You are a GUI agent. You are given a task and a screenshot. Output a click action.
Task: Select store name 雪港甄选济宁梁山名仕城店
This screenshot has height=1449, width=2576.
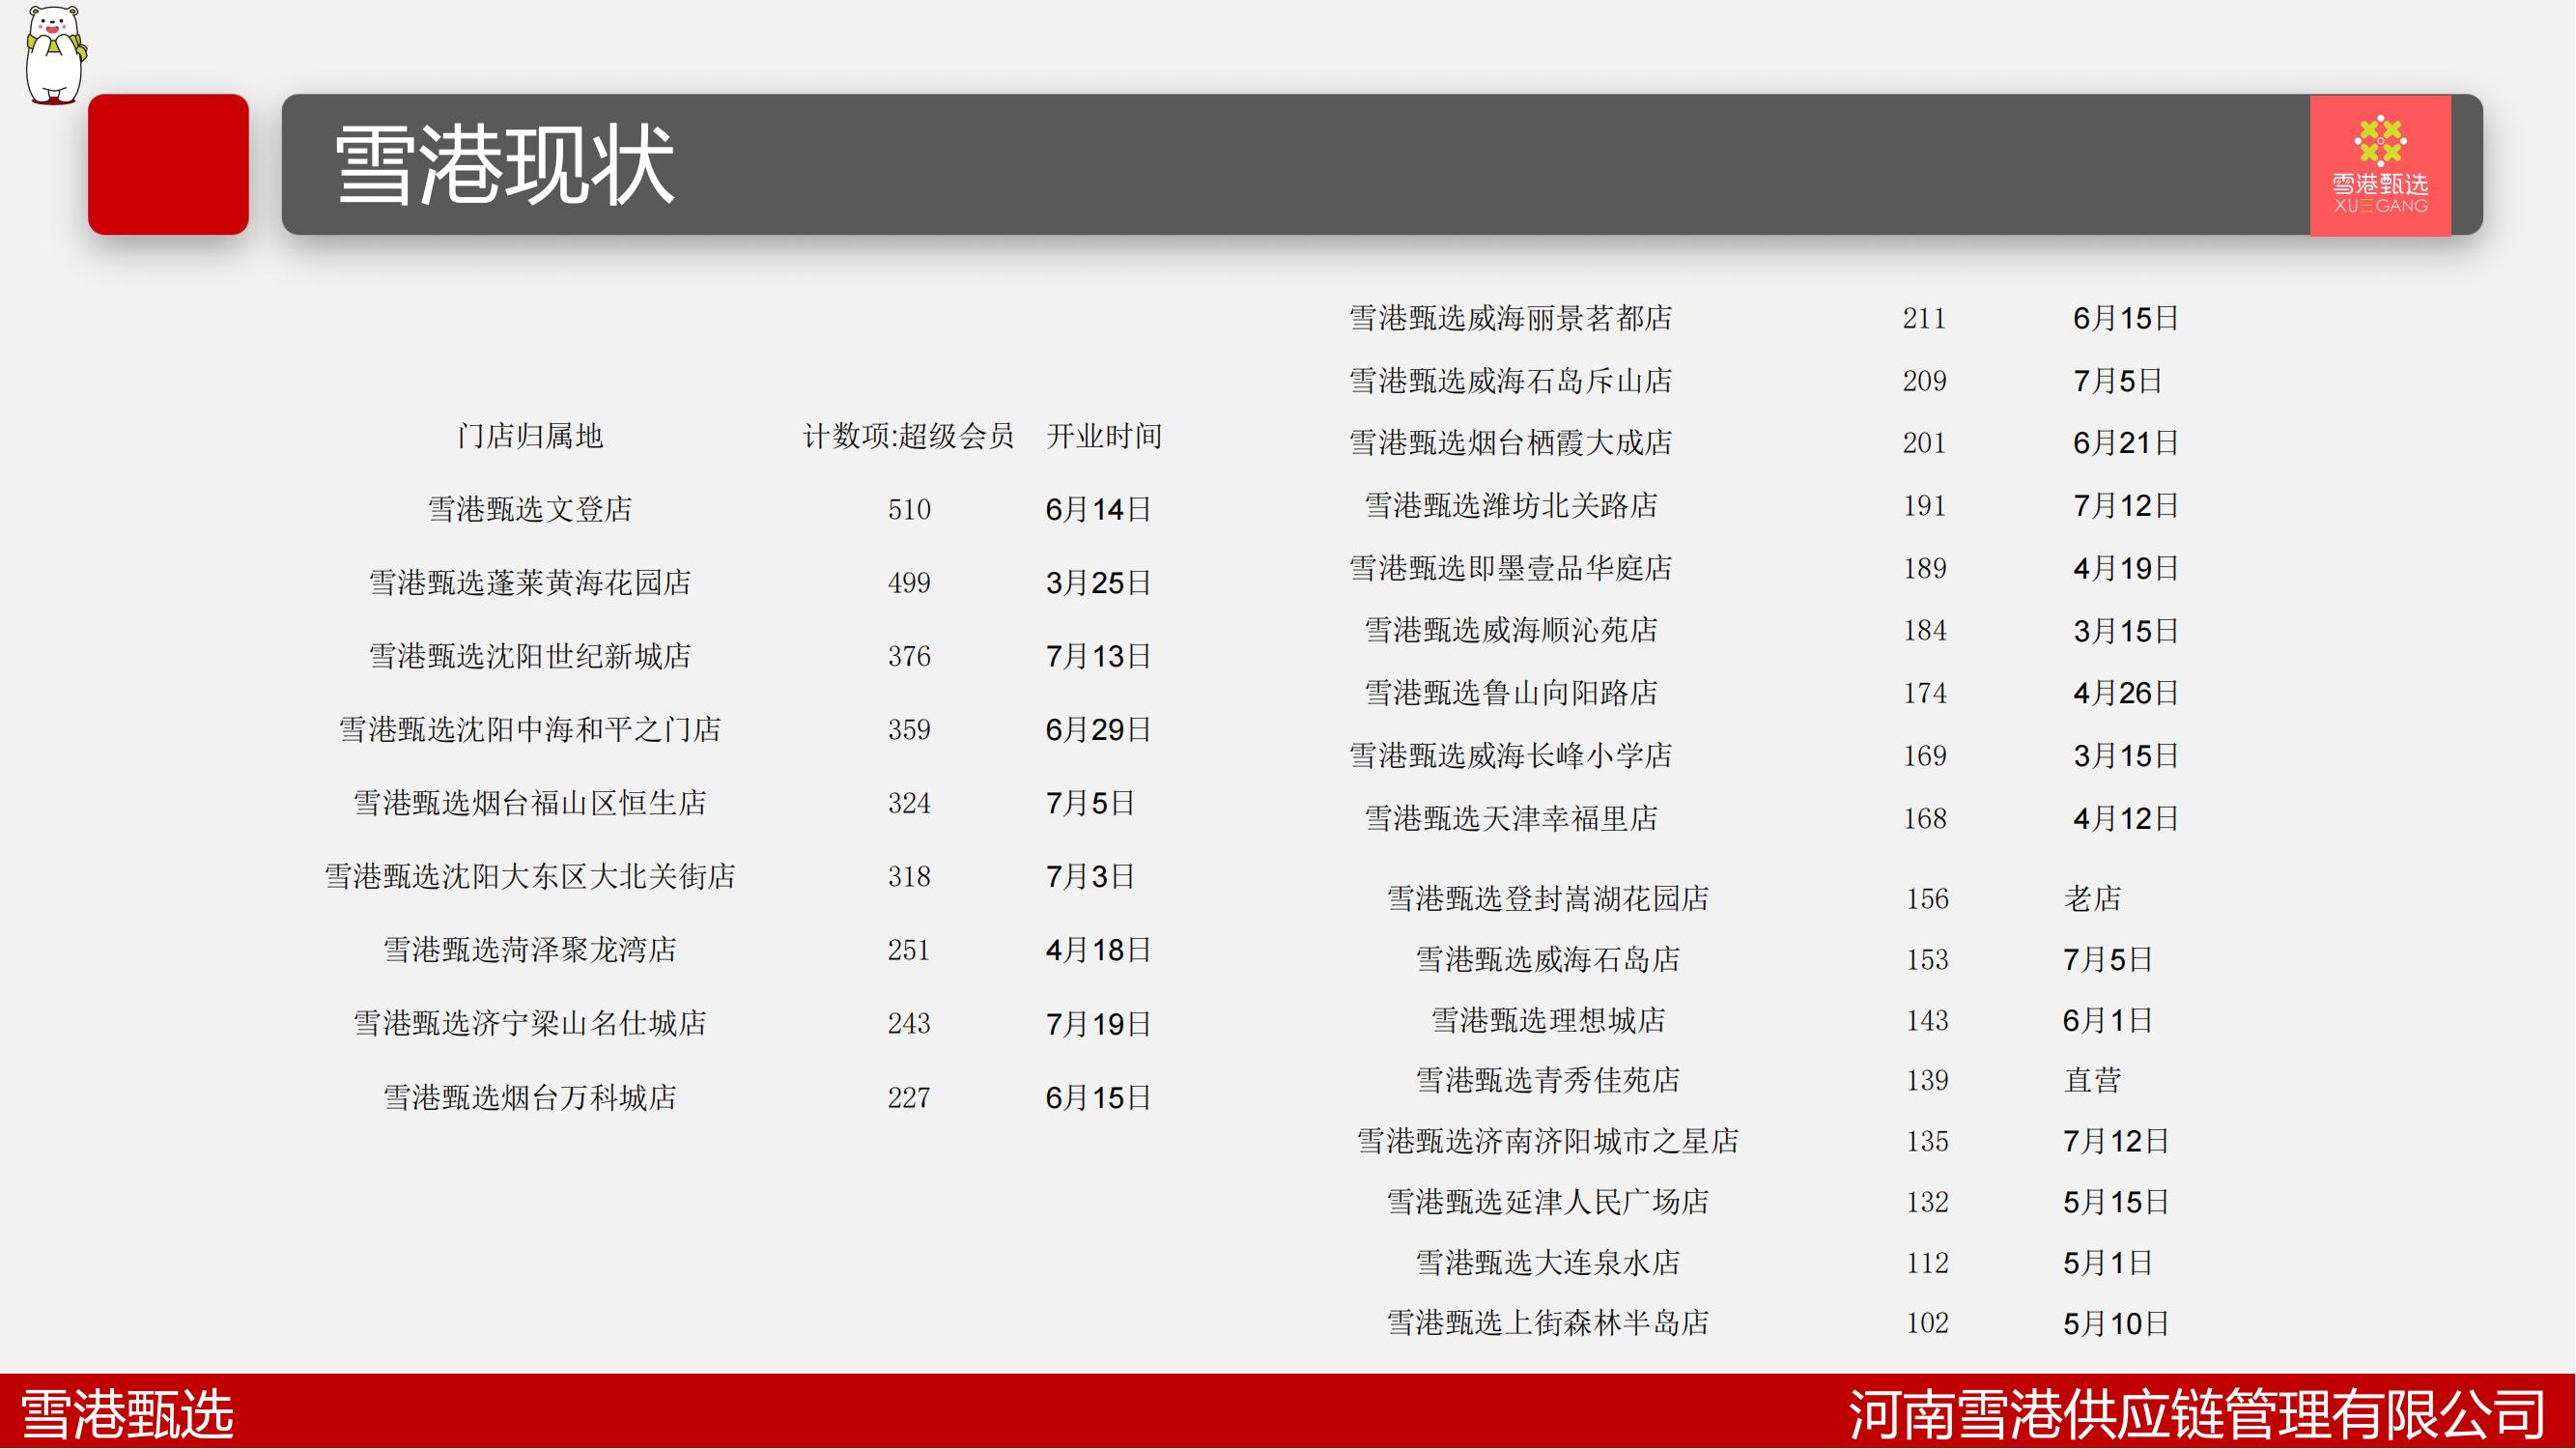click(x=530, y=1023)
